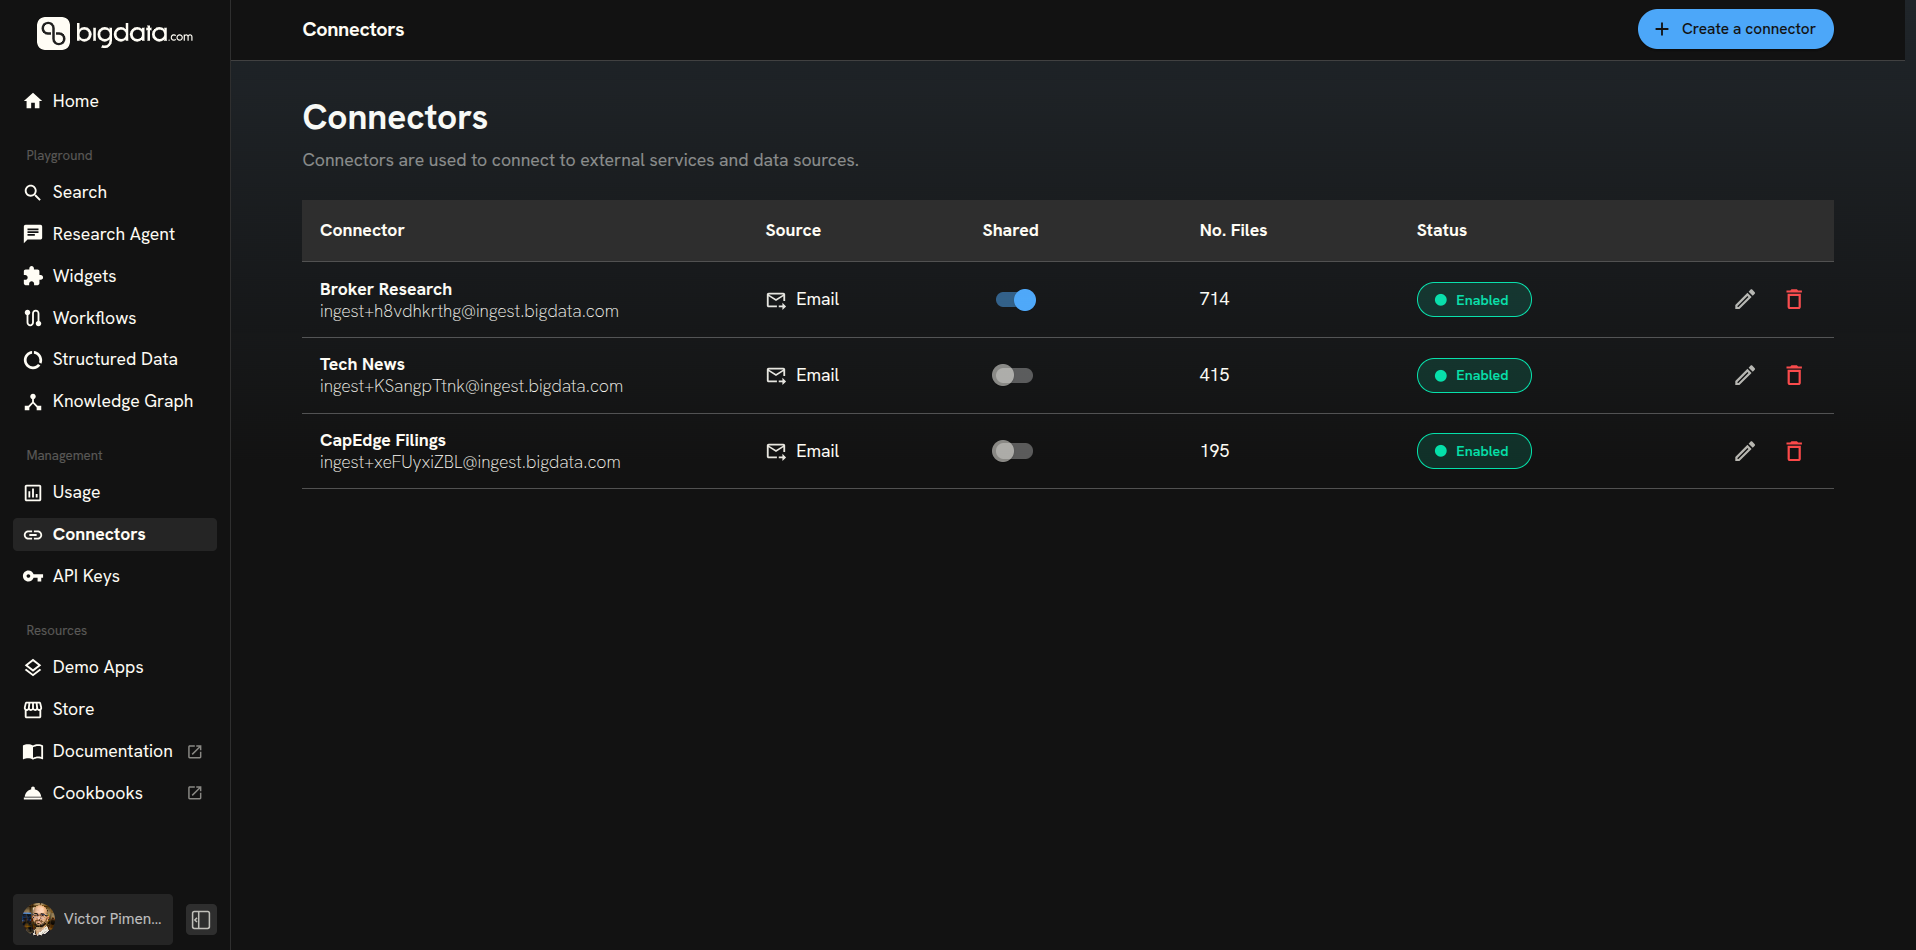Click the file count 195
The image size is (1916, 950).
click(1214, 451)
